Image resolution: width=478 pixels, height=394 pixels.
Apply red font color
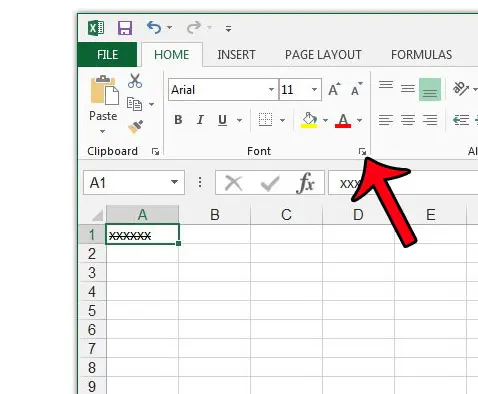343,120
